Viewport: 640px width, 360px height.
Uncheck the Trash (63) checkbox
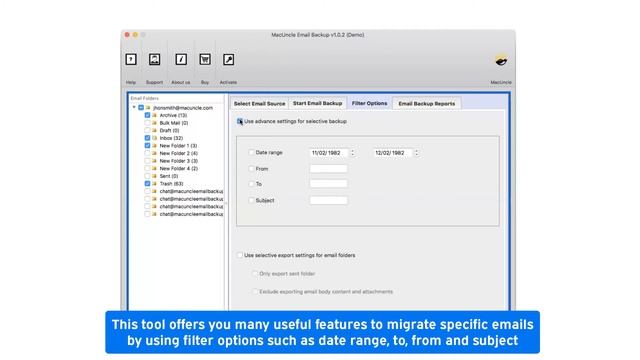[x=147, y=184]
